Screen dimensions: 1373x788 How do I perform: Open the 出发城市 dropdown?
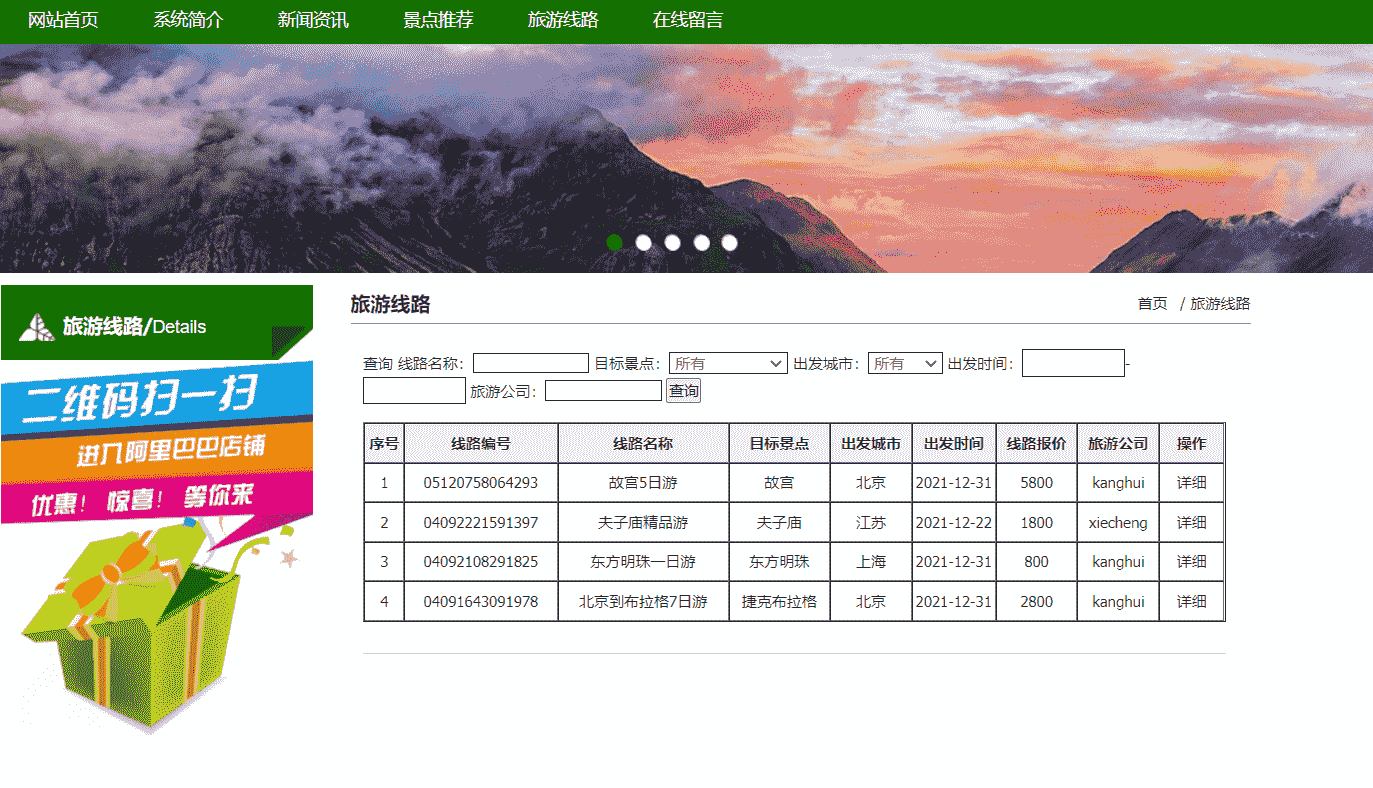coord(905,363)
